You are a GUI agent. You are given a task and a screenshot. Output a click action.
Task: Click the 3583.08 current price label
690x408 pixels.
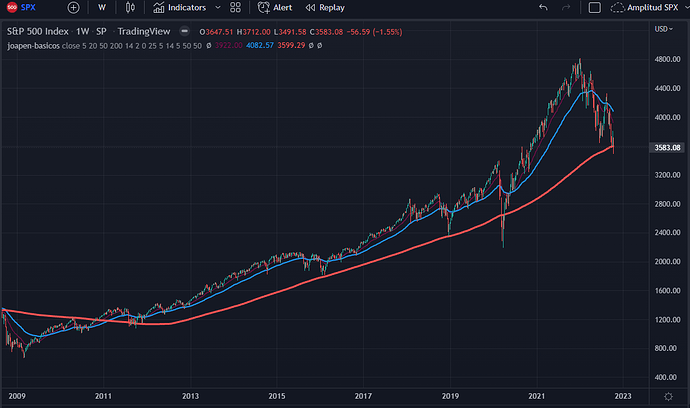[664, 147]
